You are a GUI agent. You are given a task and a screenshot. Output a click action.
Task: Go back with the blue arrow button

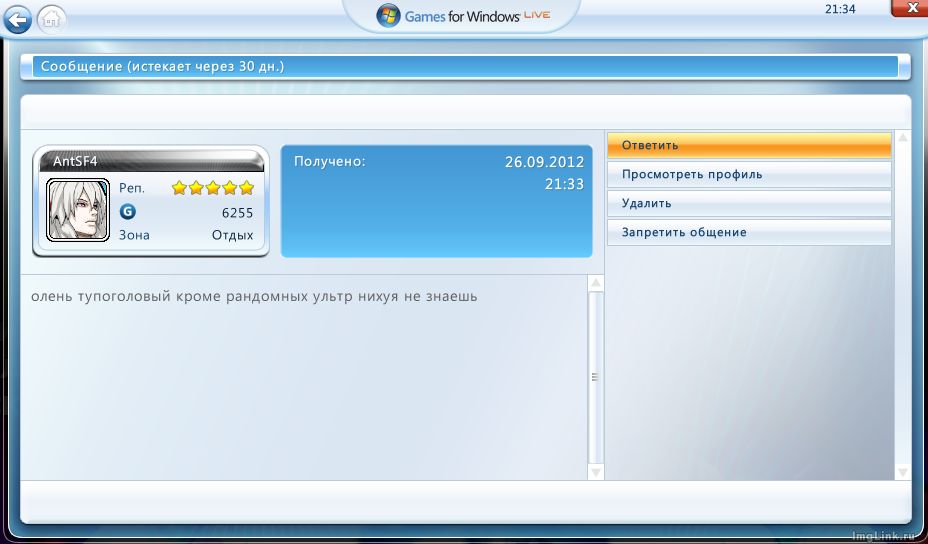pos(17,20)
